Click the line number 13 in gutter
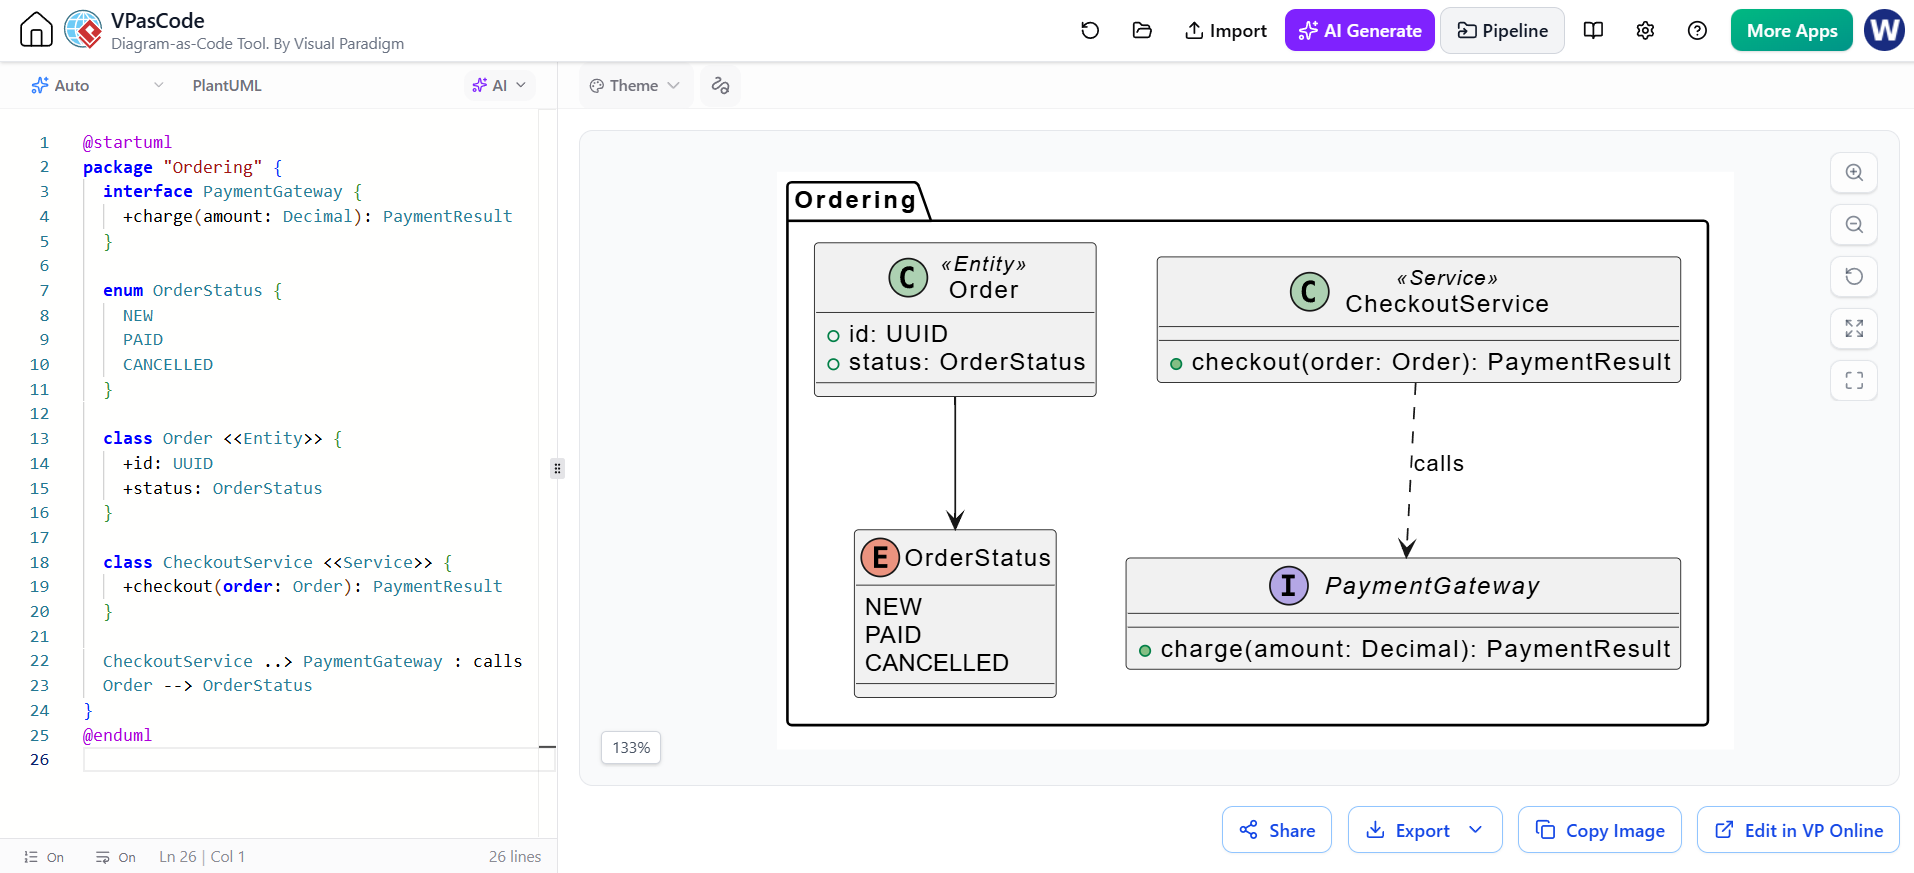 pos(39,438)
